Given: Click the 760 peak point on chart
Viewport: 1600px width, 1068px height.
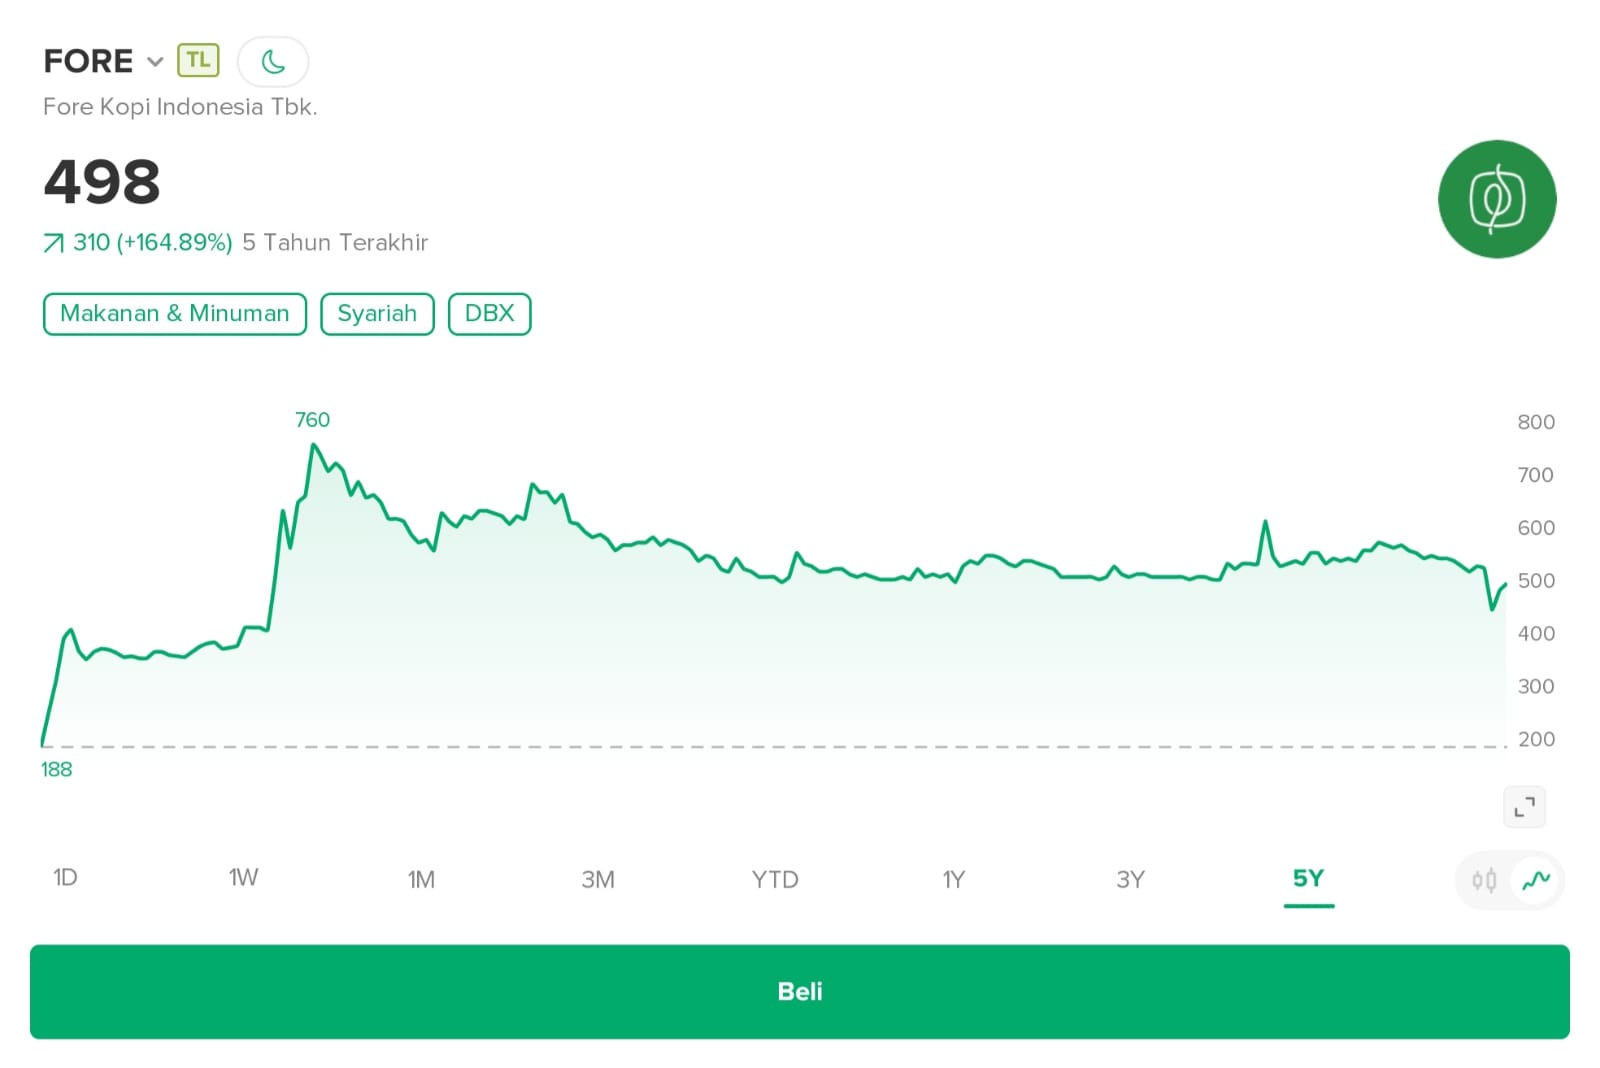Looking at the screenshot, I should point(314,445).
